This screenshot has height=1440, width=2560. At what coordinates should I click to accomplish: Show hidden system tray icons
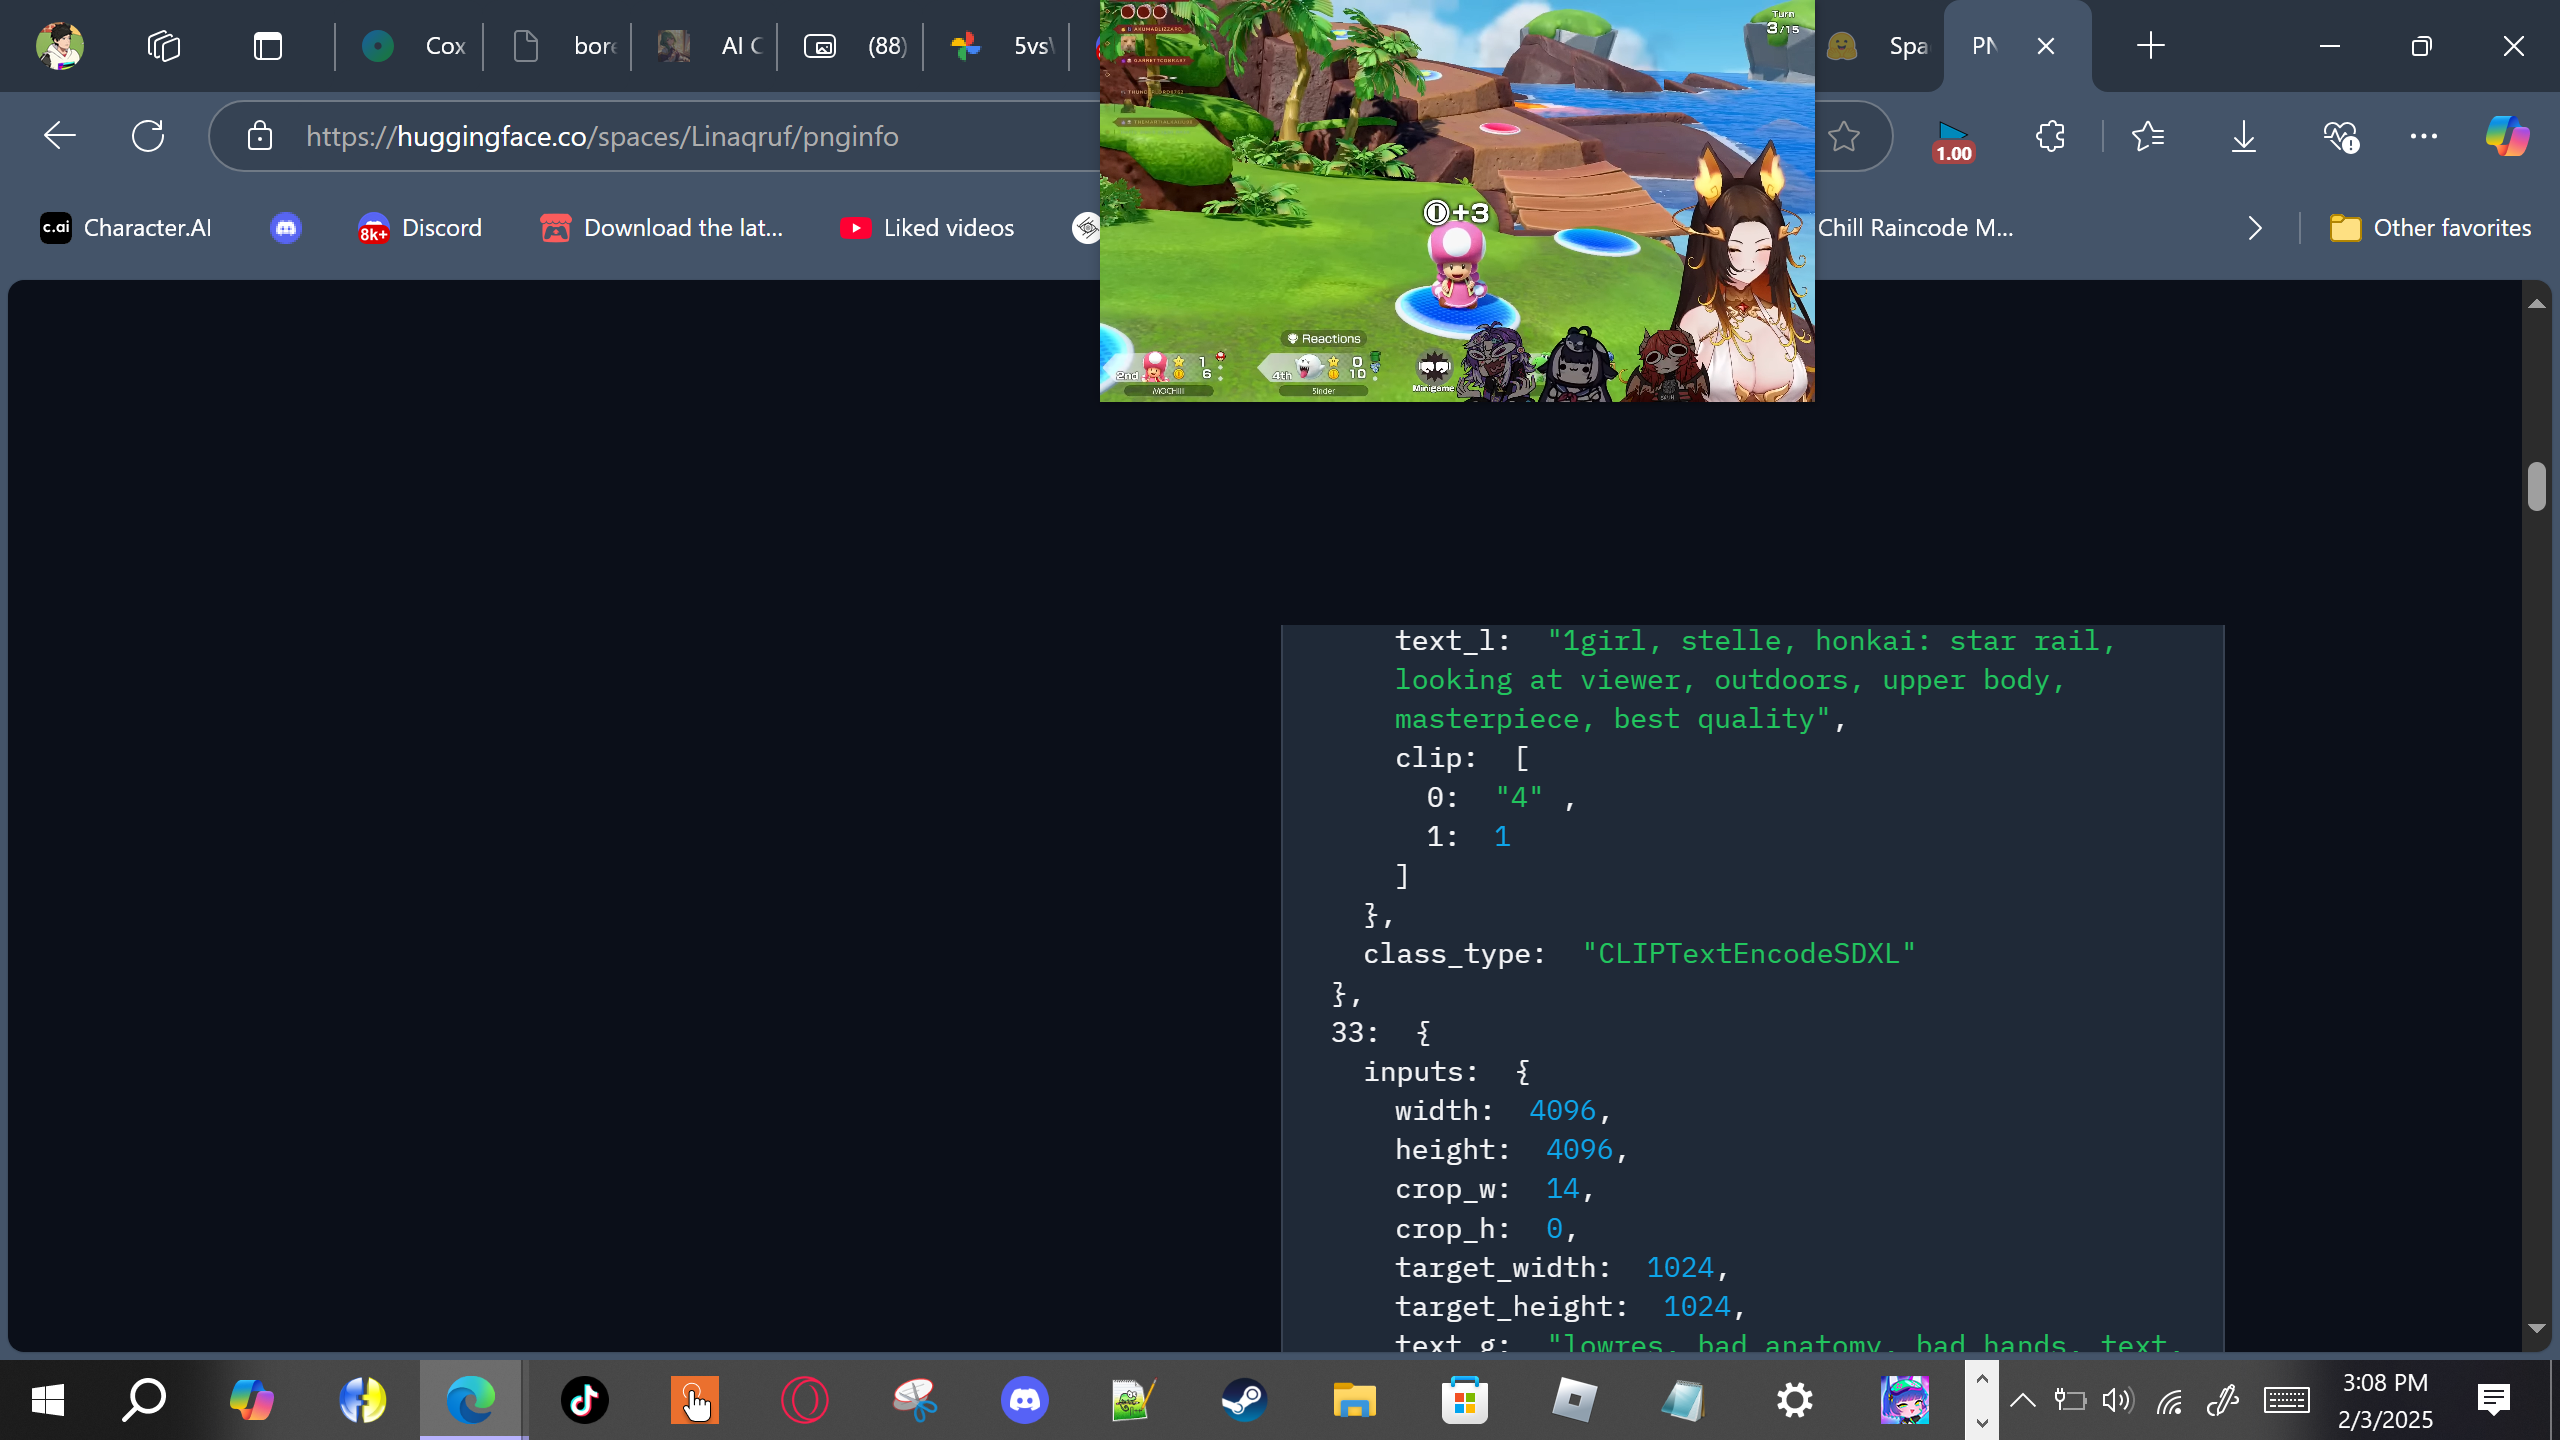click(x=2022, y=1400)
